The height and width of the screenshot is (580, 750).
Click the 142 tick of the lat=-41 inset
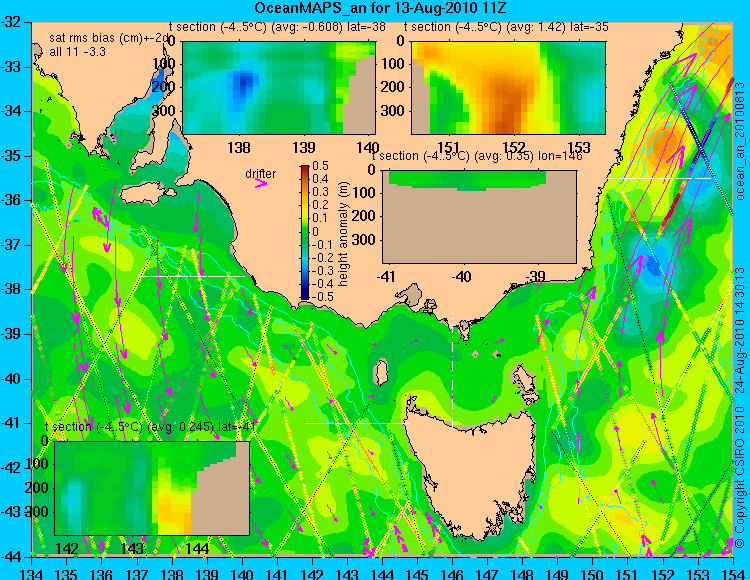(x=67, y=548)
